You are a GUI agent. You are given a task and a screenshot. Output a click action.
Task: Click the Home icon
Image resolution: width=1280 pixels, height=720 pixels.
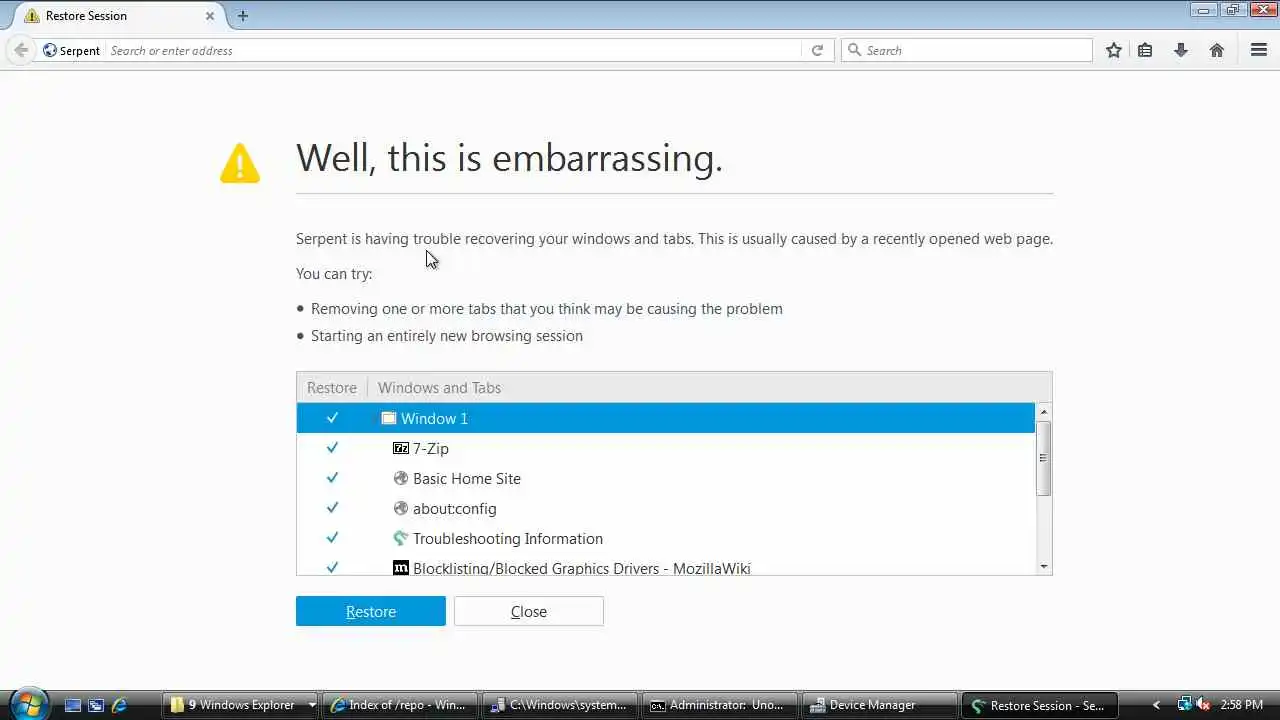coord(1217,50)
